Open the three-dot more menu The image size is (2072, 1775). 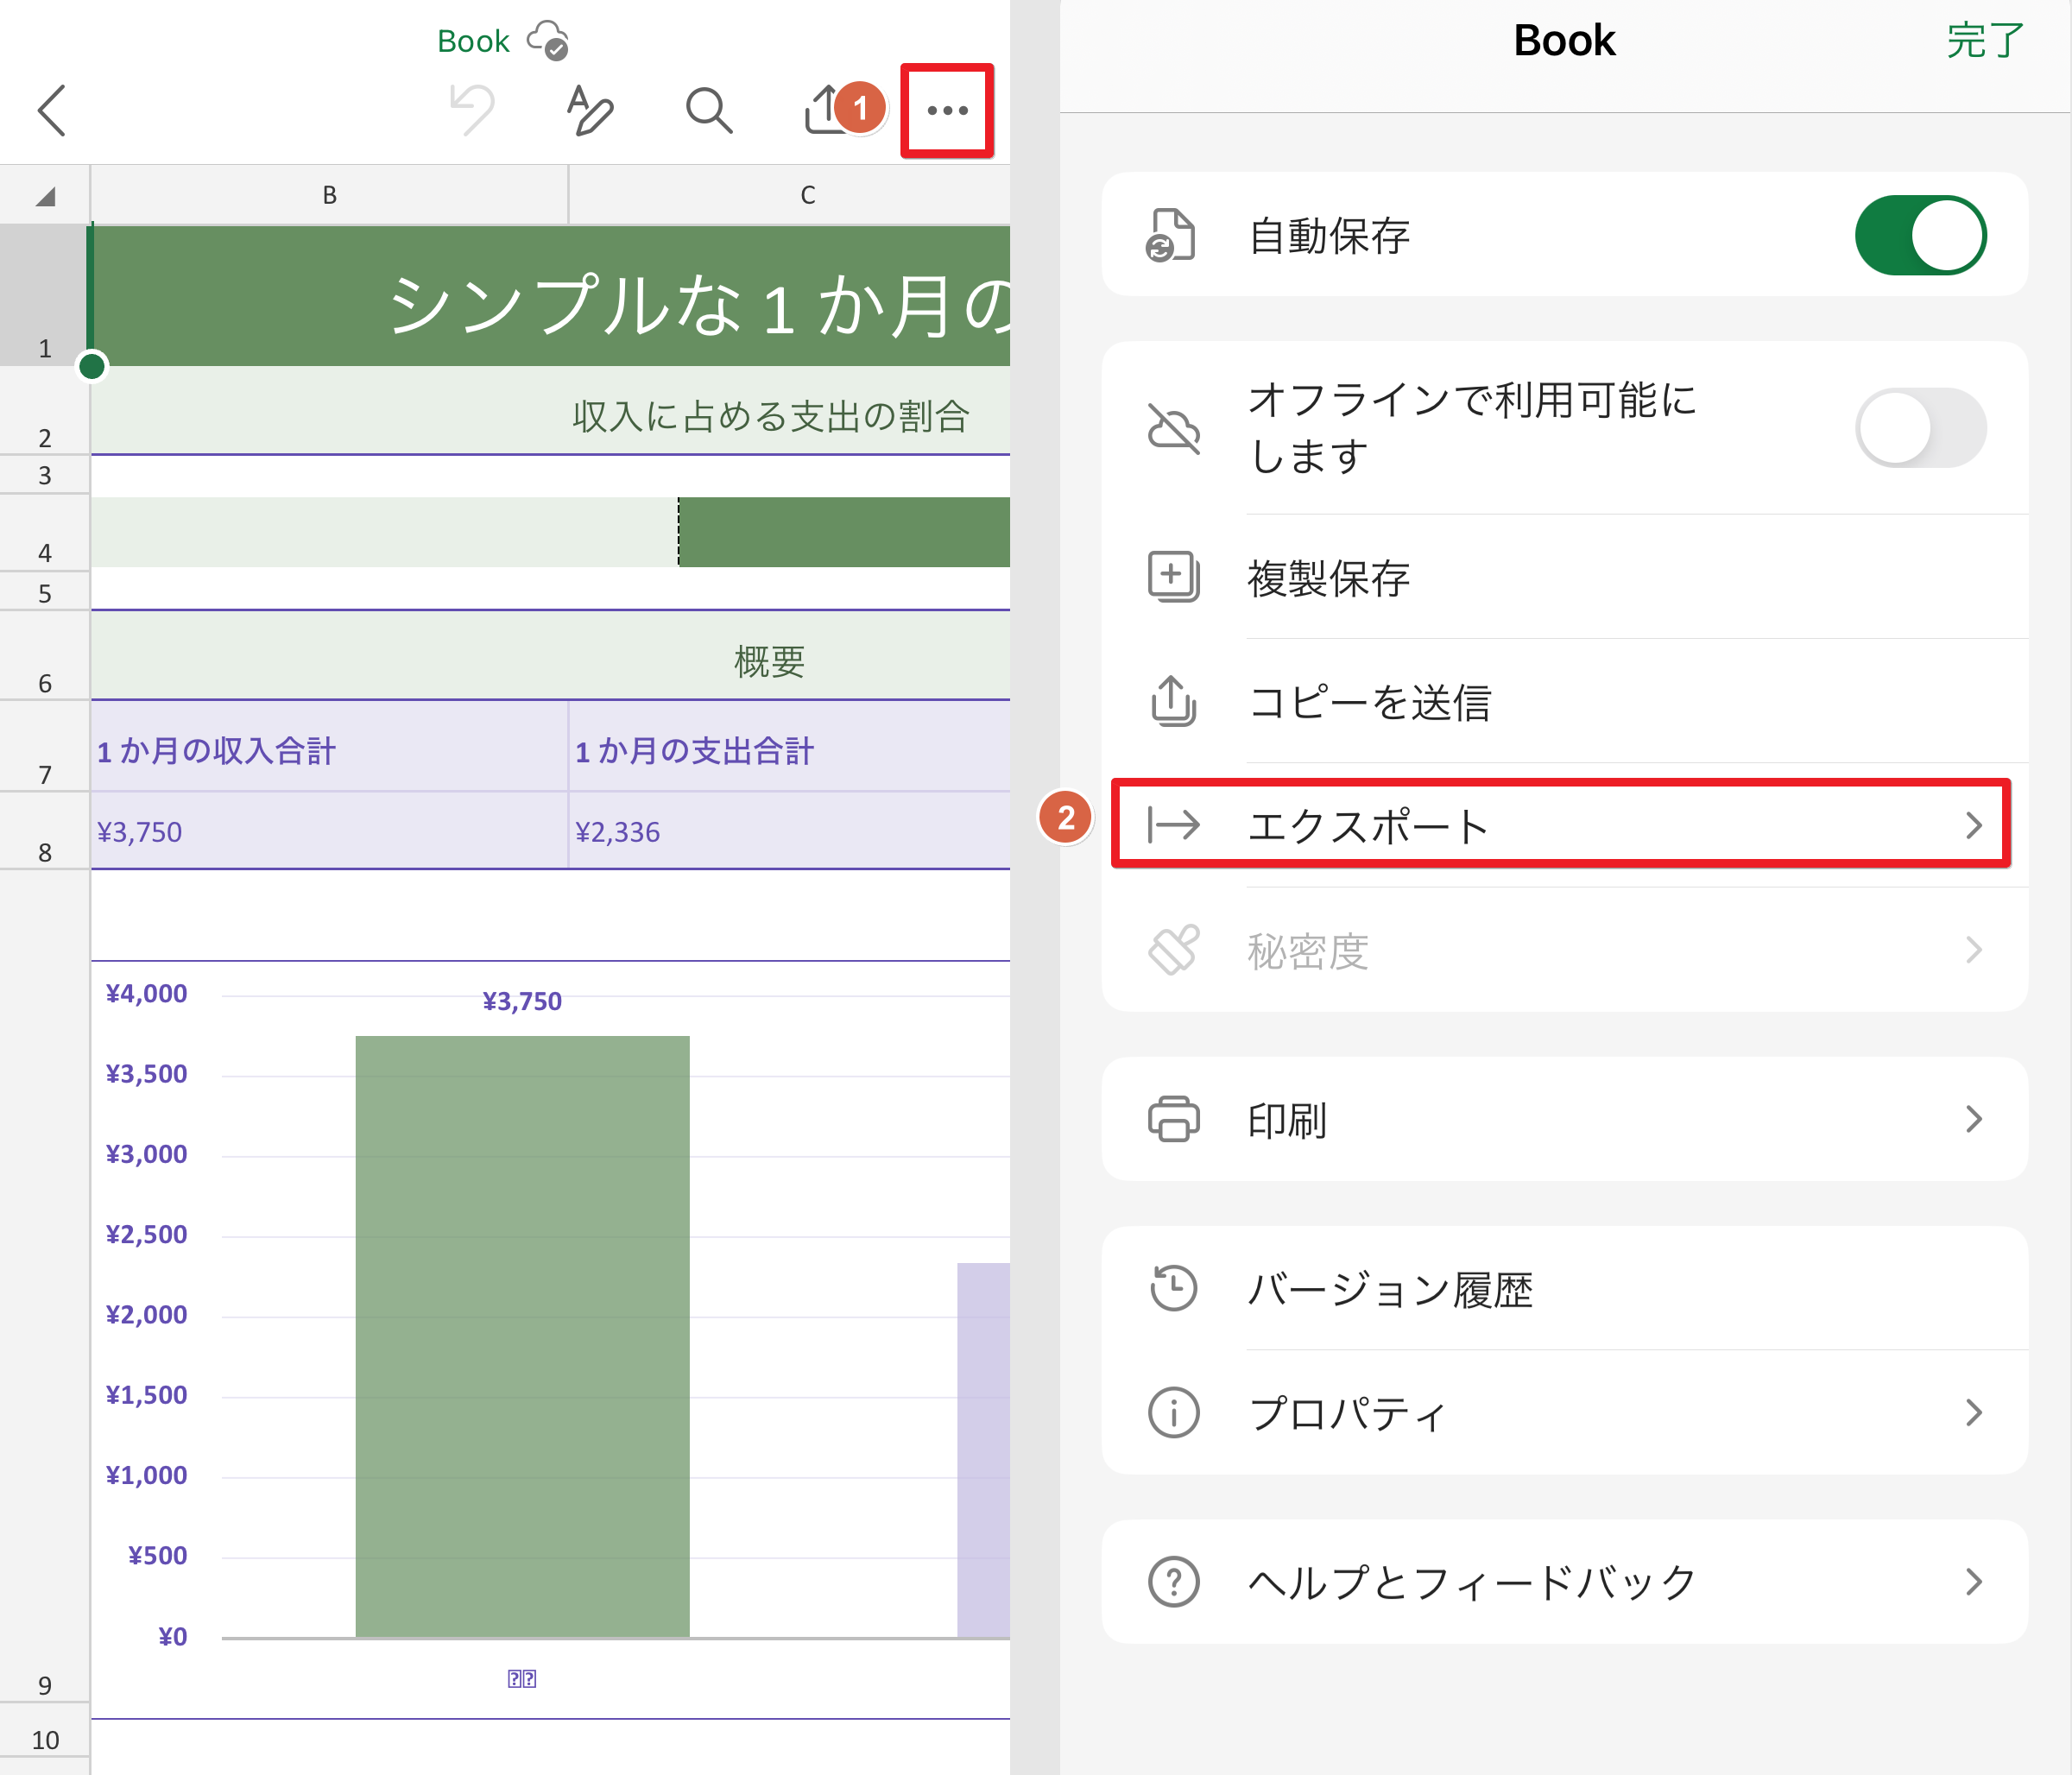click(947, 110)
